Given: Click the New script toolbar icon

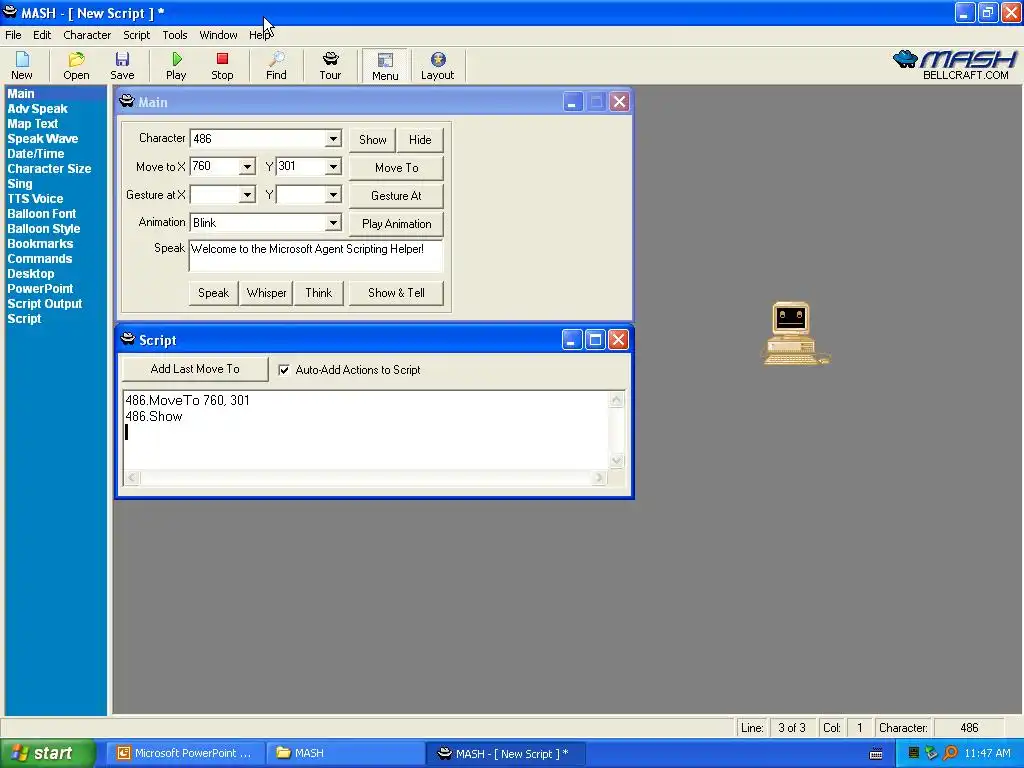Looking at the screenshot, I should tap(22, 66).
